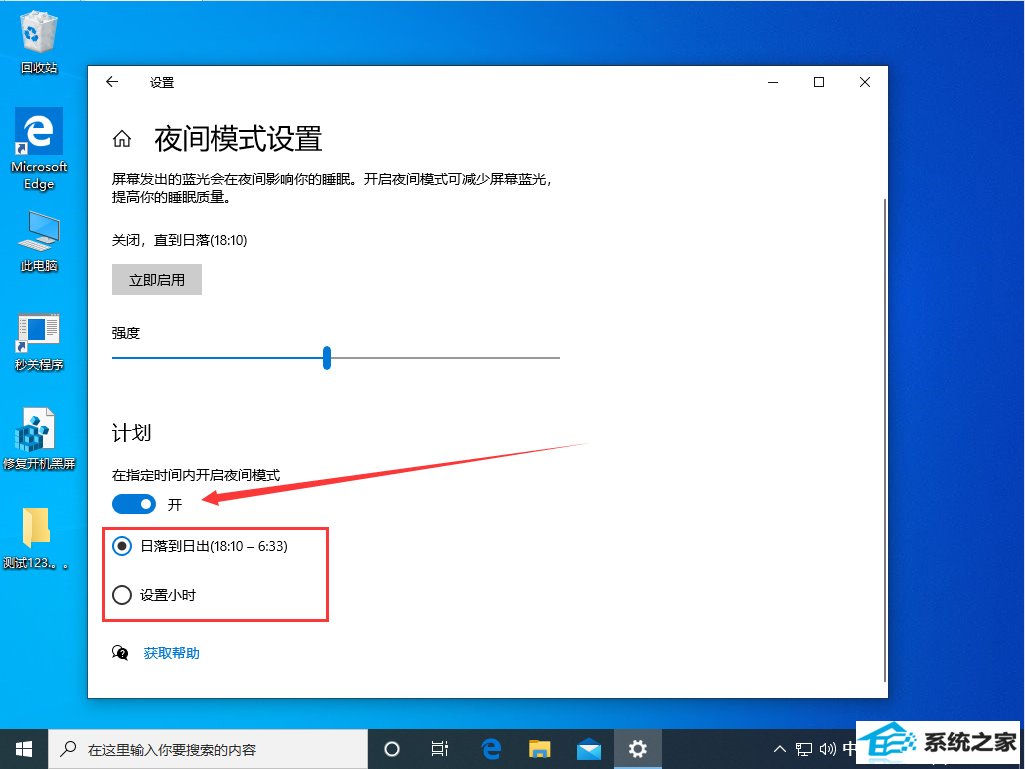Maximize the Settings window
The image size is (1025, 769).
[x=818, y=82]
